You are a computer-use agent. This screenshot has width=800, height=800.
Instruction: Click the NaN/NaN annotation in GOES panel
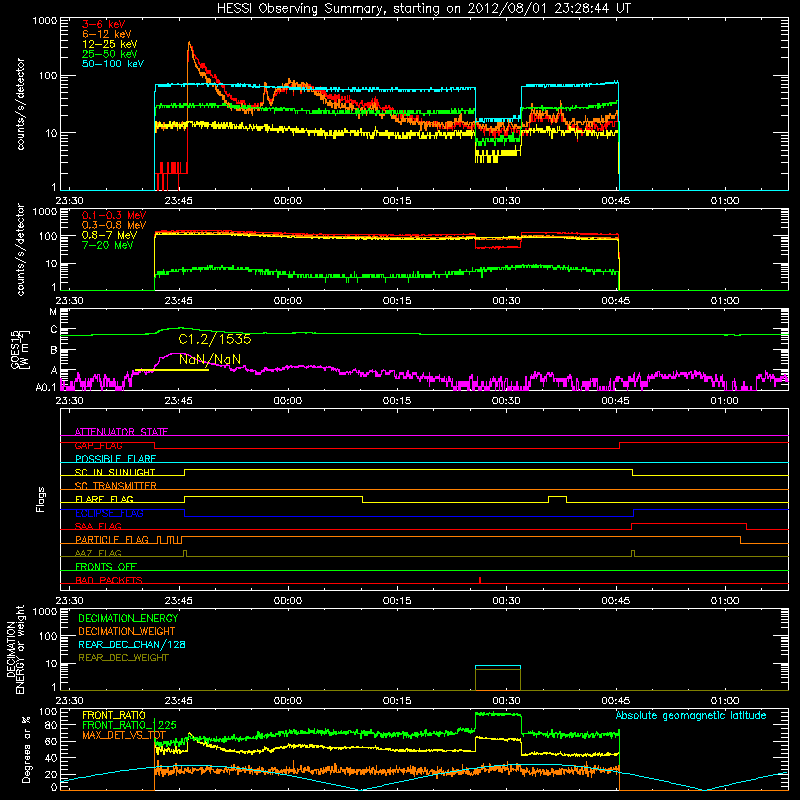coord(210,359)
